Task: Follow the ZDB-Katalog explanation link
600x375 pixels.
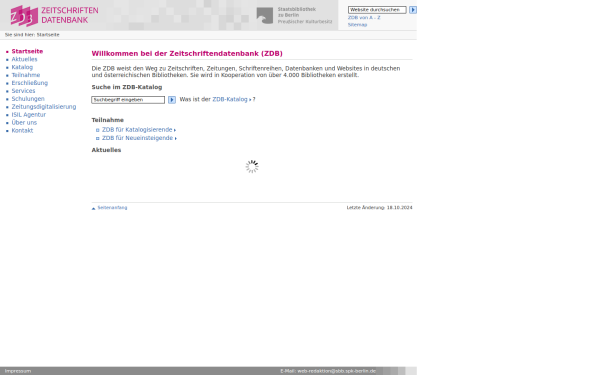Action: coord(232,99)
